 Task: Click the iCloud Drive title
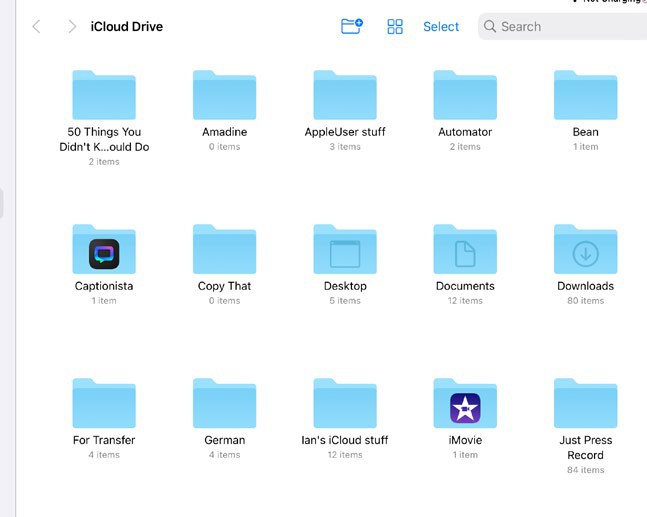(x=127, y=27)
